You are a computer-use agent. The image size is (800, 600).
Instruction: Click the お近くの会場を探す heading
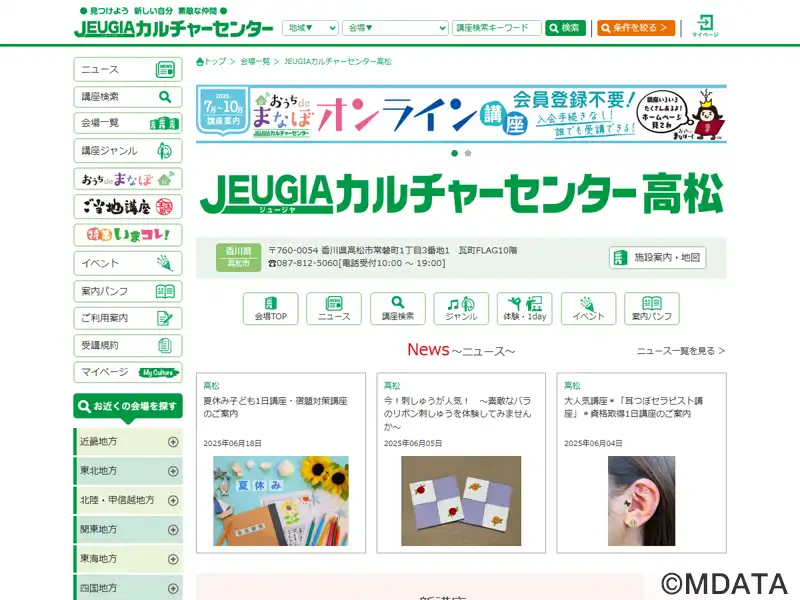coord(128,407)
